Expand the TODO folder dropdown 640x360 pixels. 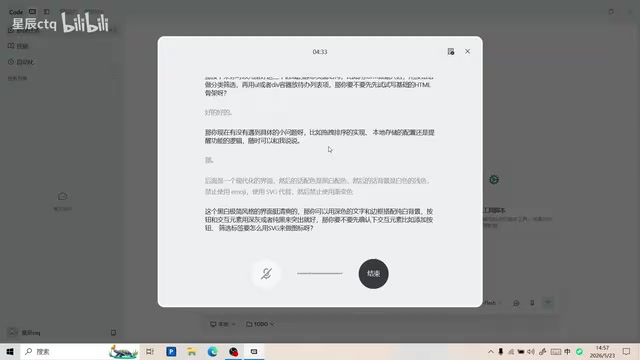pos(260,324)
